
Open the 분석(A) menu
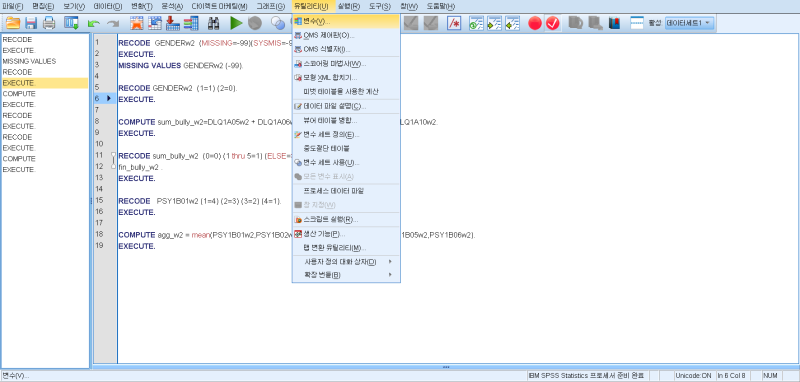click(x=172, y=7)
